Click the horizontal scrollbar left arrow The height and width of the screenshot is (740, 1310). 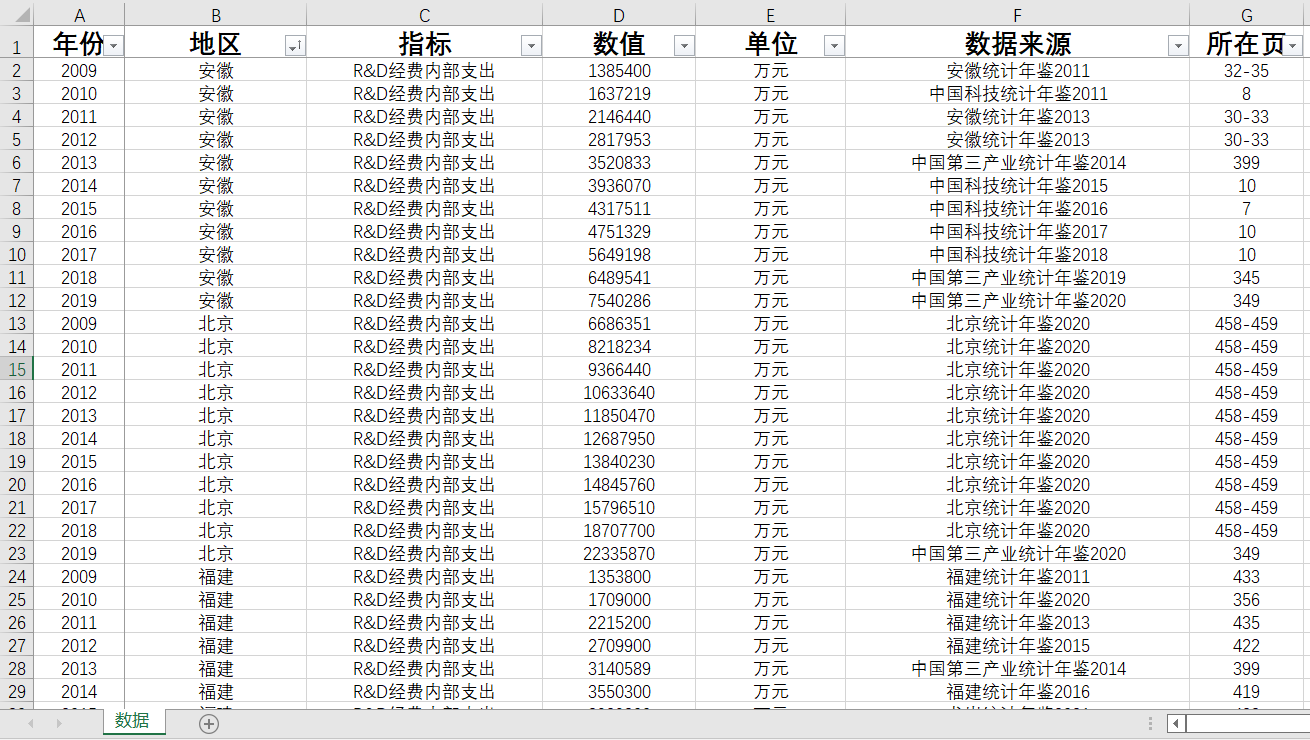point(1177,723)
